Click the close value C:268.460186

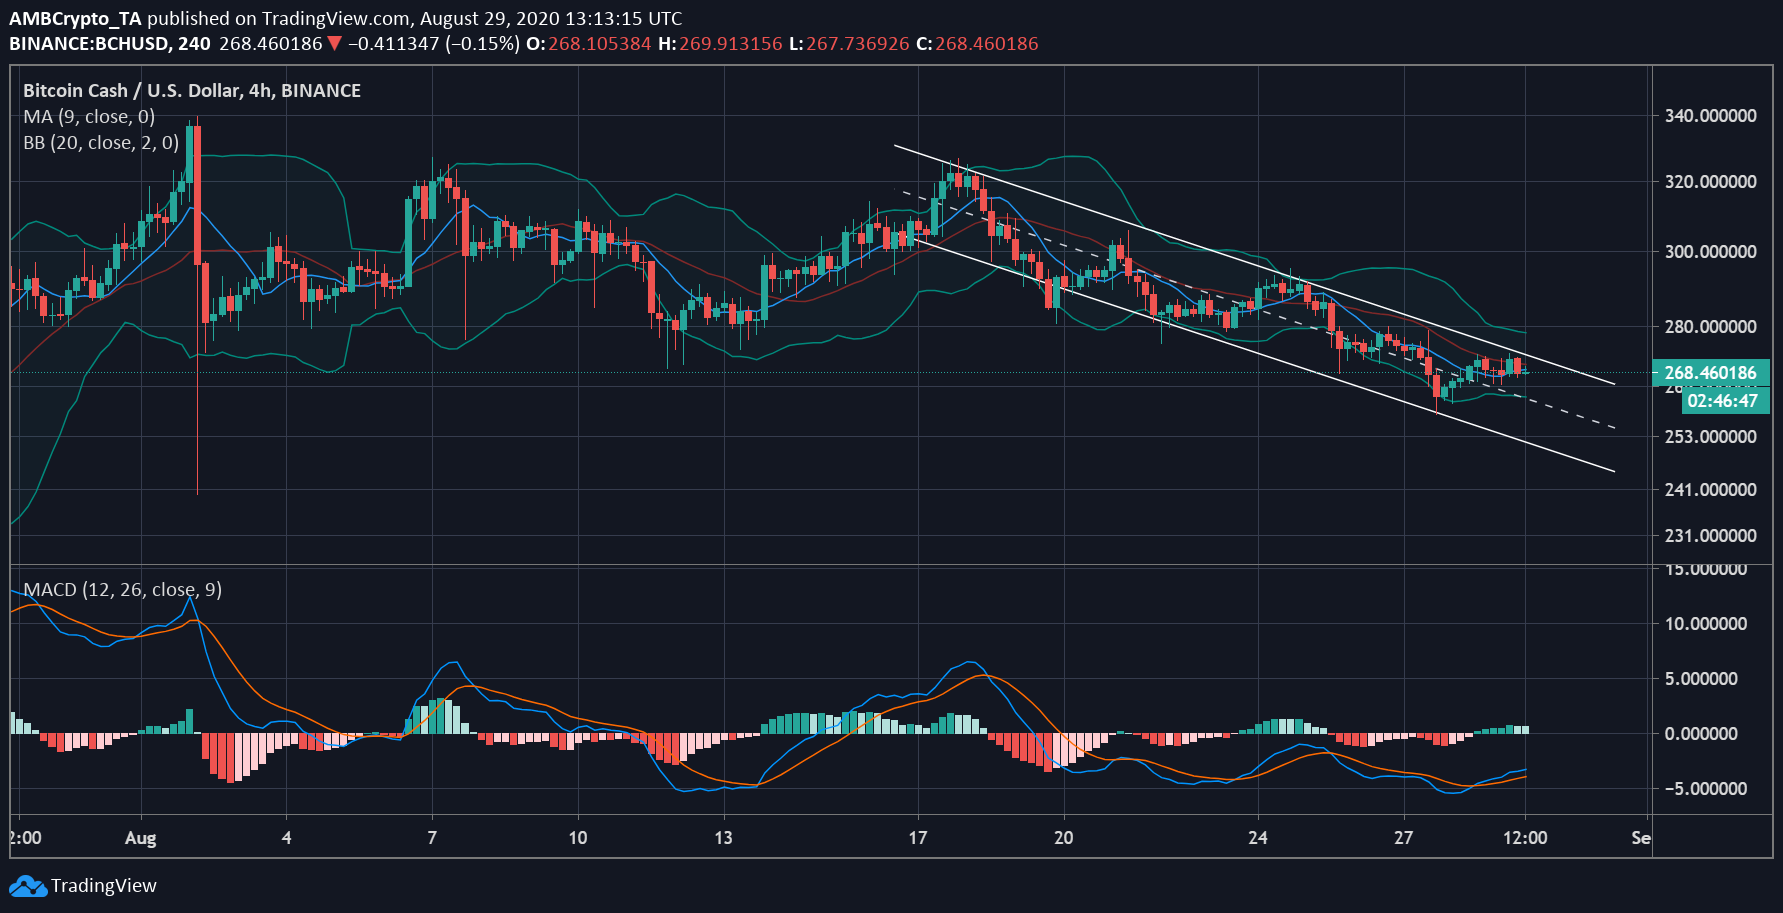(977, 44)
